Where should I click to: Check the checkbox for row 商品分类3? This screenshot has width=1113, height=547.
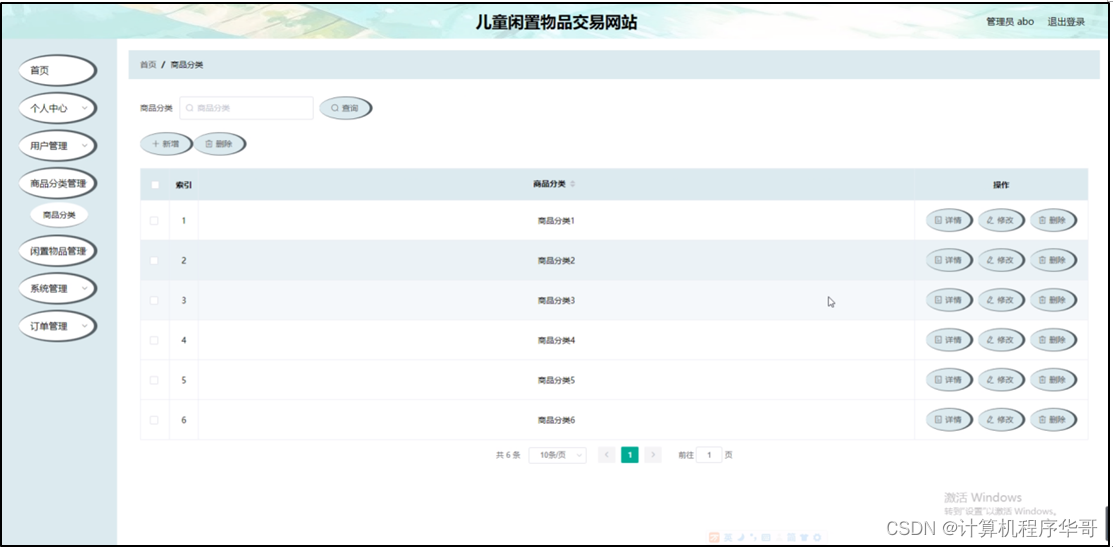point(154,300)
